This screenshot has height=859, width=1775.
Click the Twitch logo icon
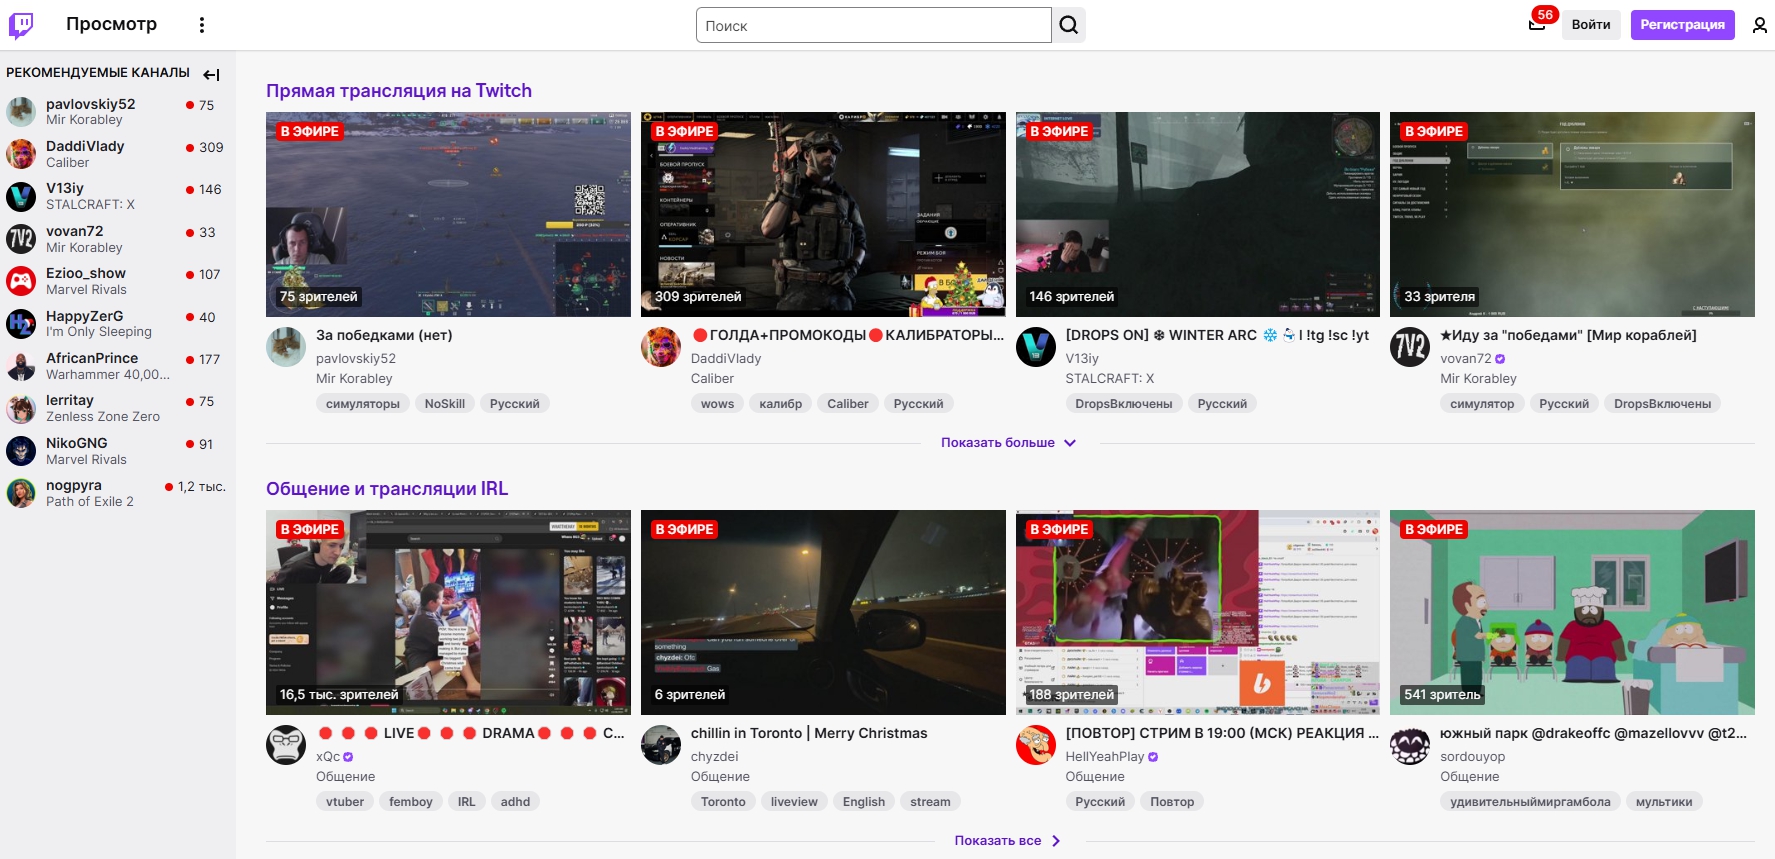click(x=21, y=25)
